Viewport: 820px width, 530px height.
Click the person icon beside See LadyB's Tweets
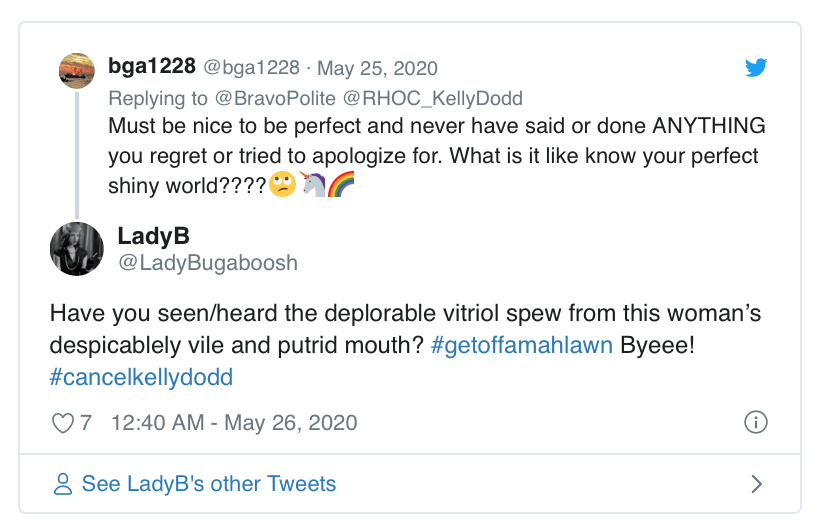[x=63, y=485]
